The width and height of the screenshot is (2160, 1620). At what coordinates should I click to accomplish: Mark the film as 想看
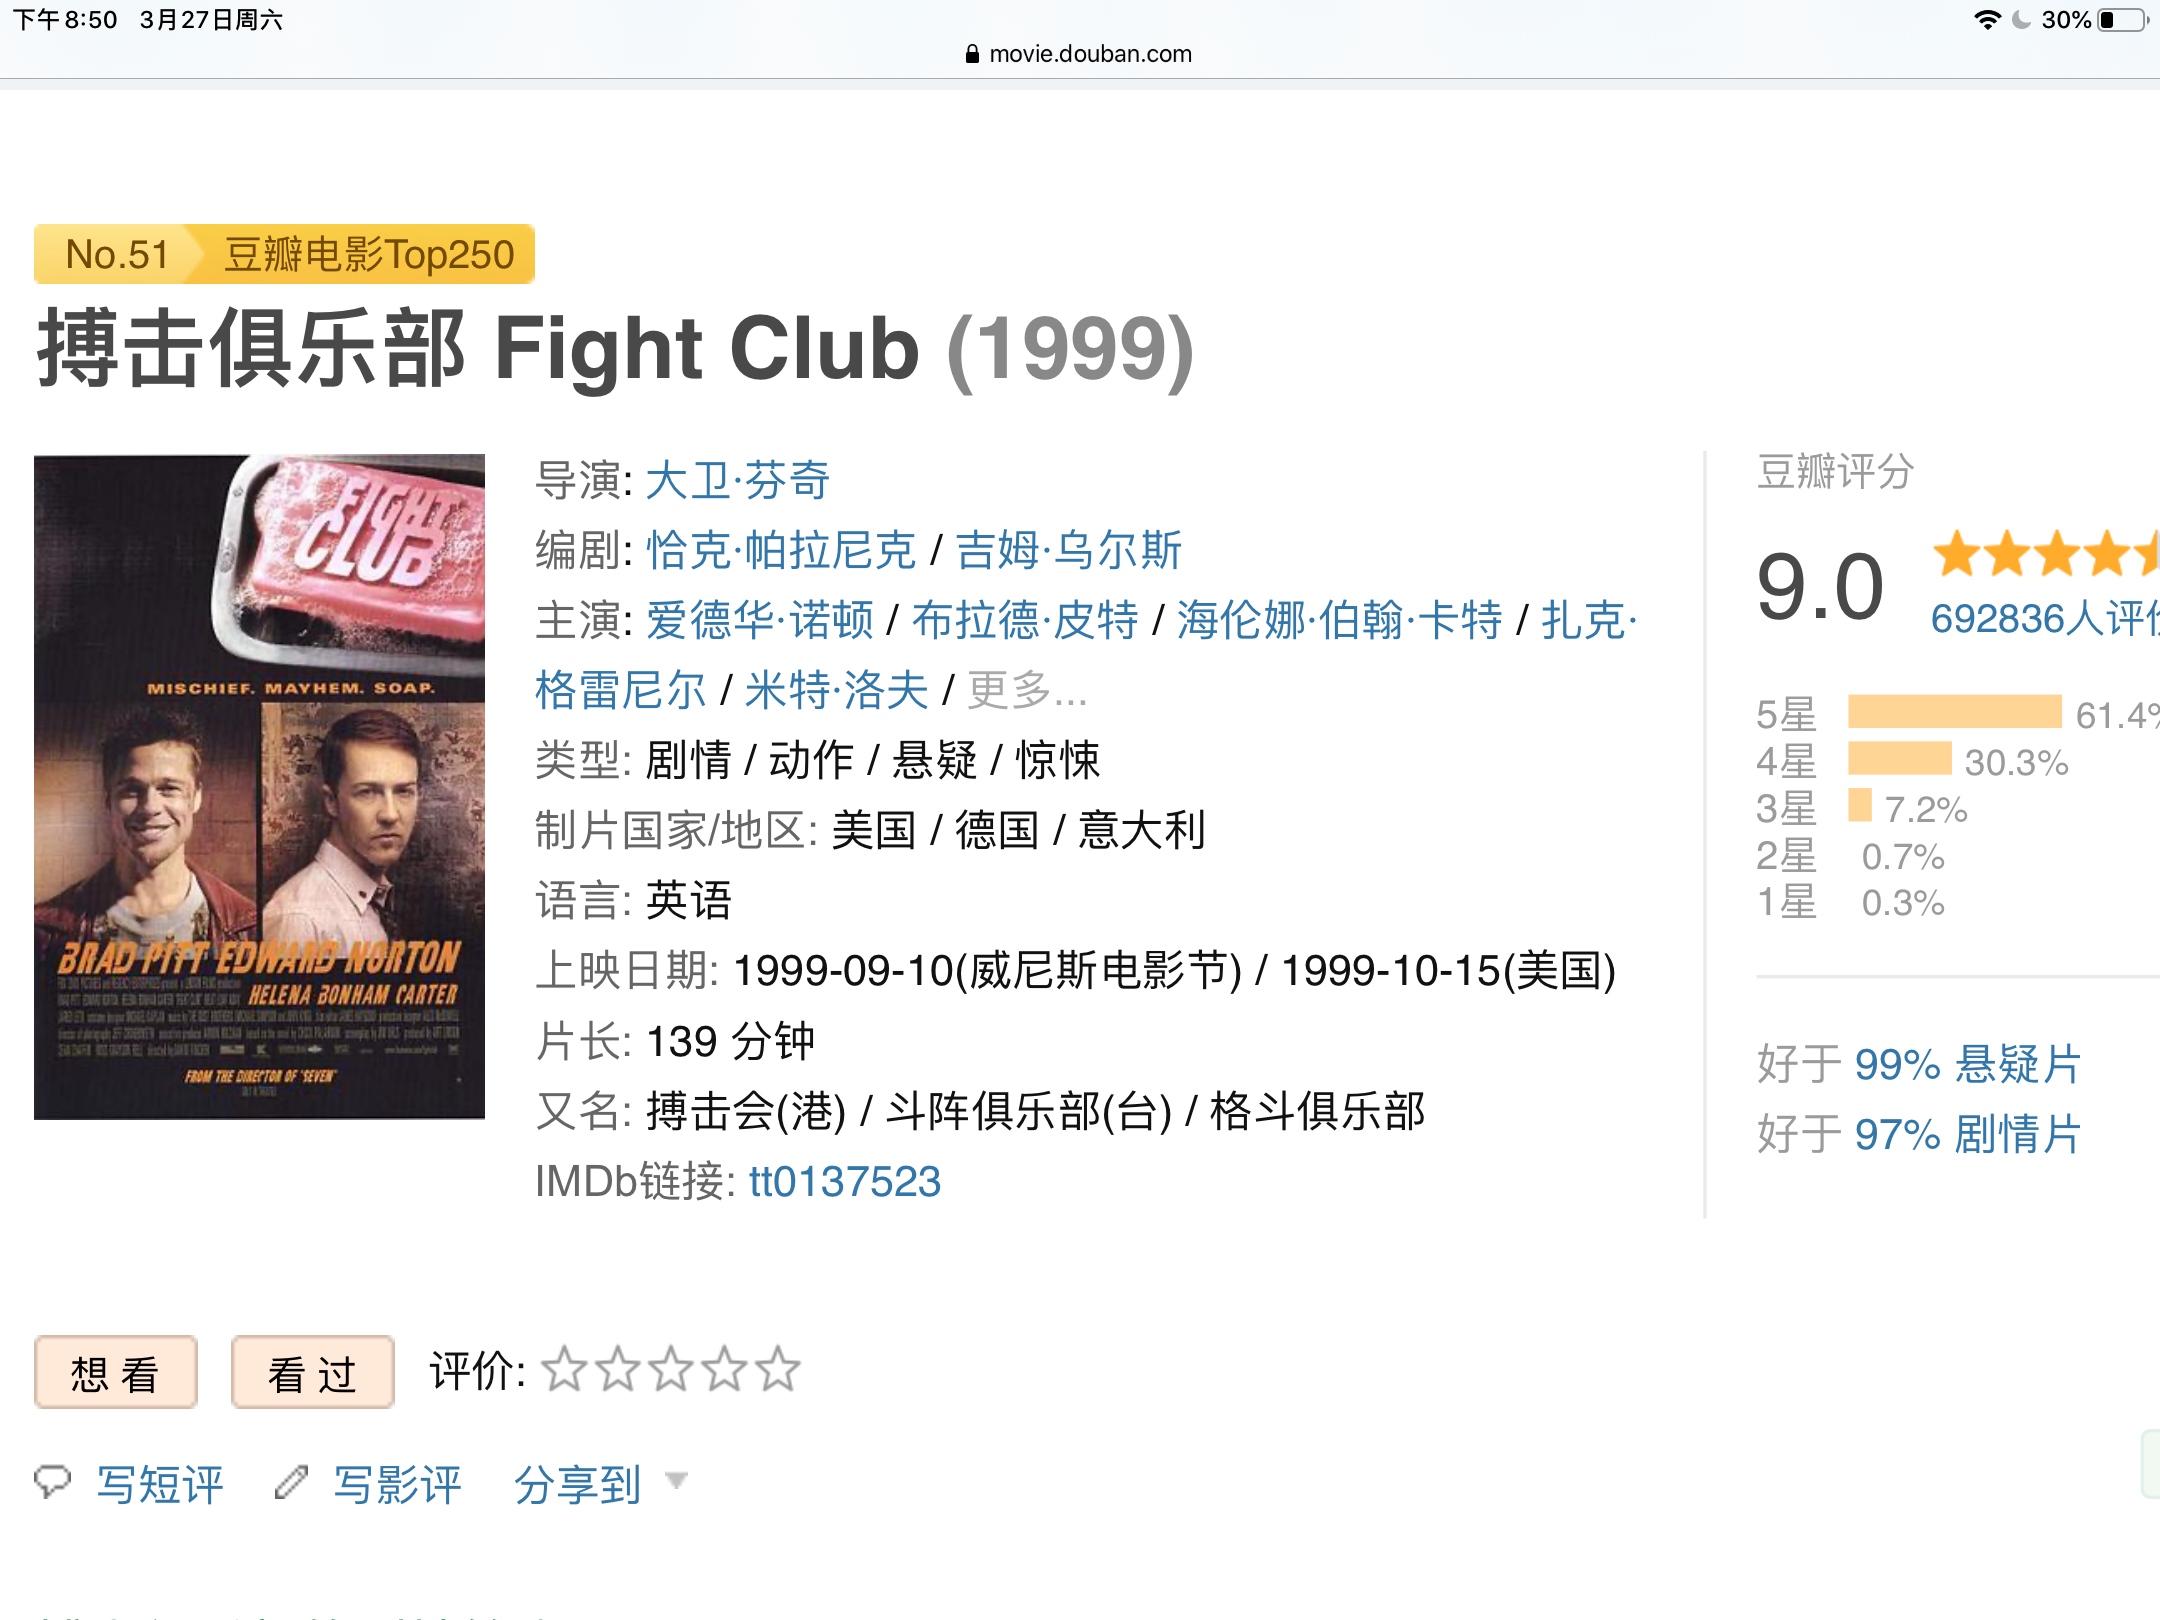tap(115, 1373)
